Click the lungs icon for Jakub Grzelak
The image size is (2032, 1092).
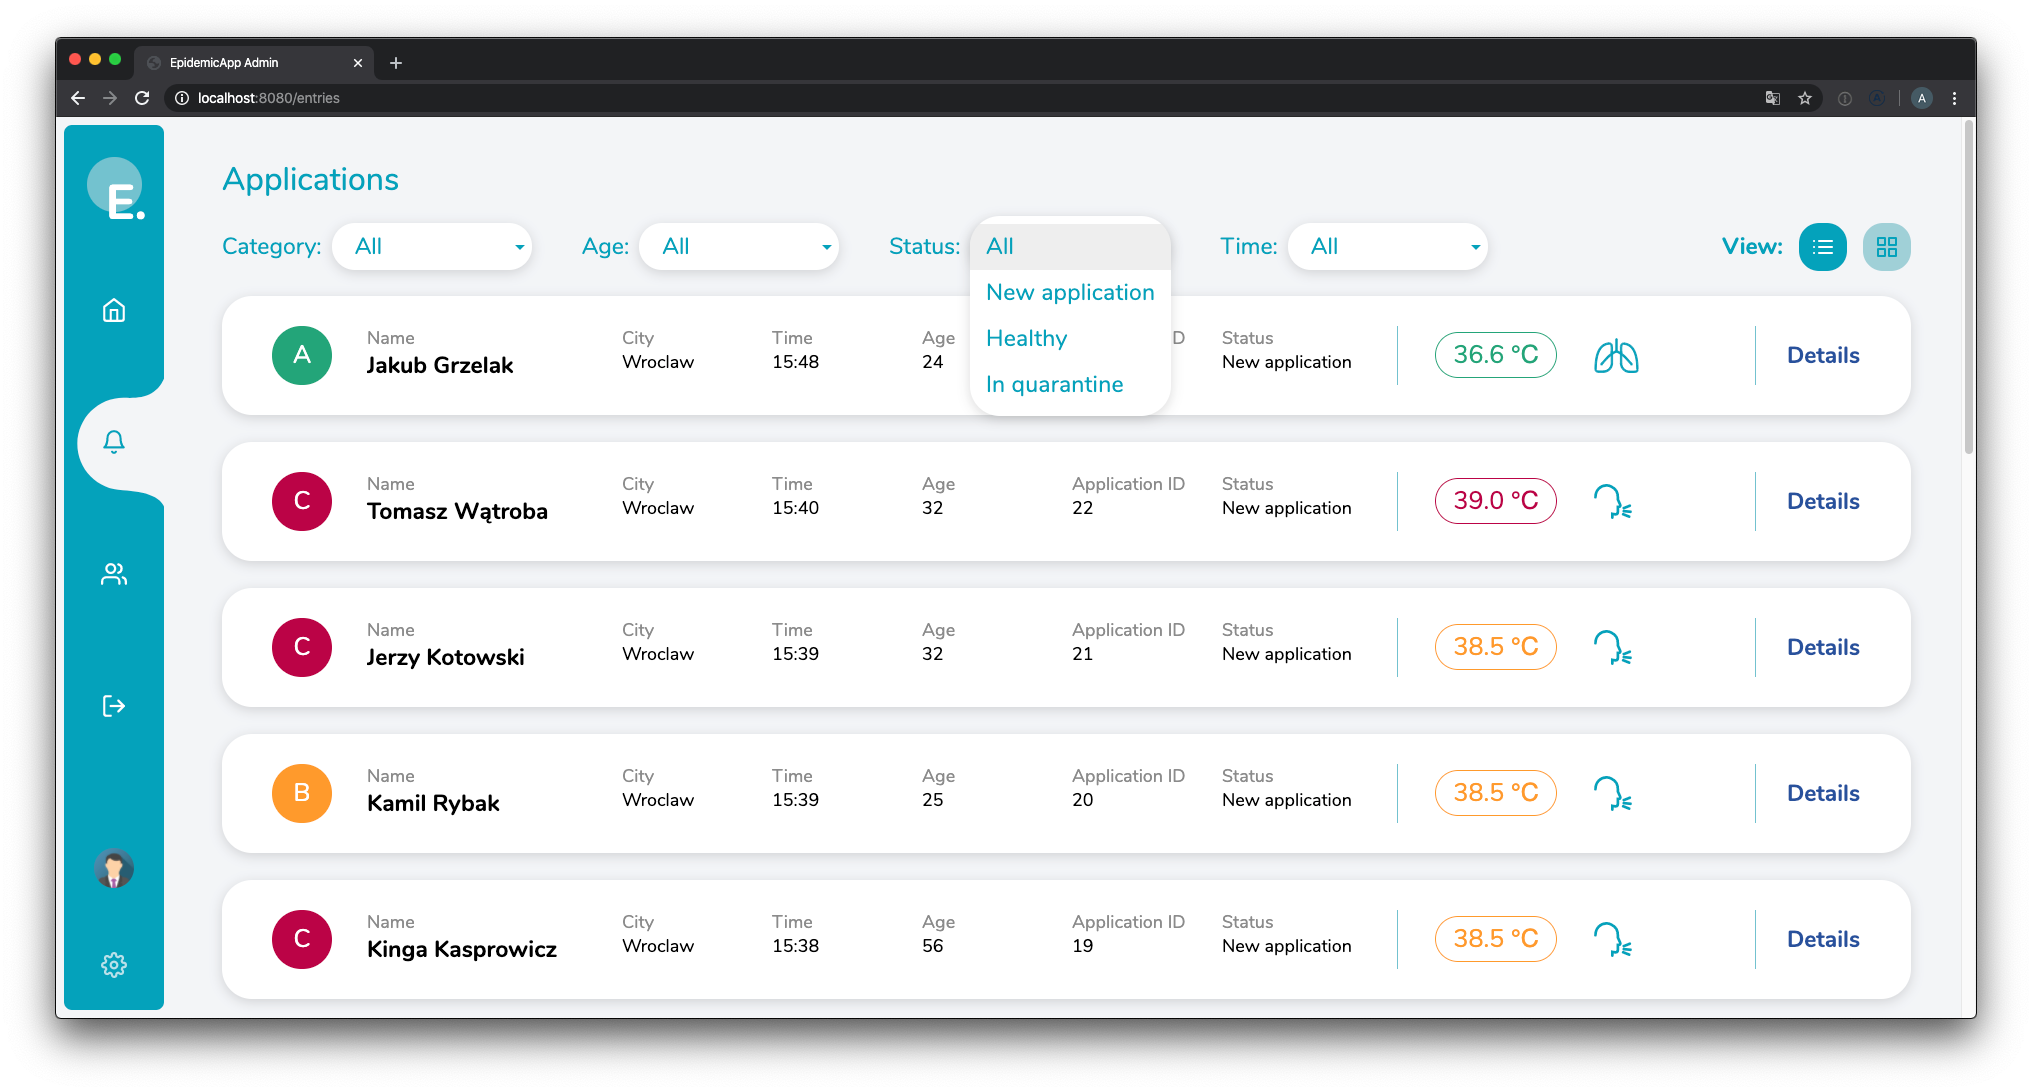(1616, 356)
